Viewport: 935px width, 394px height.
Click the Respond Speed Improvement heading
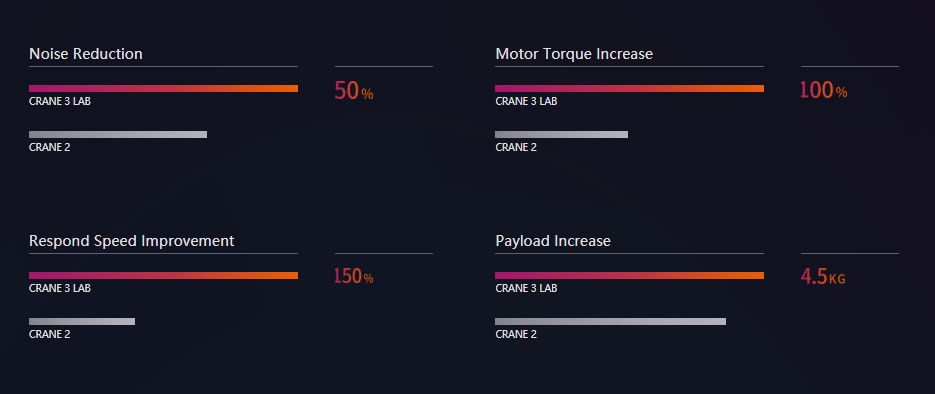pos(132,241)
